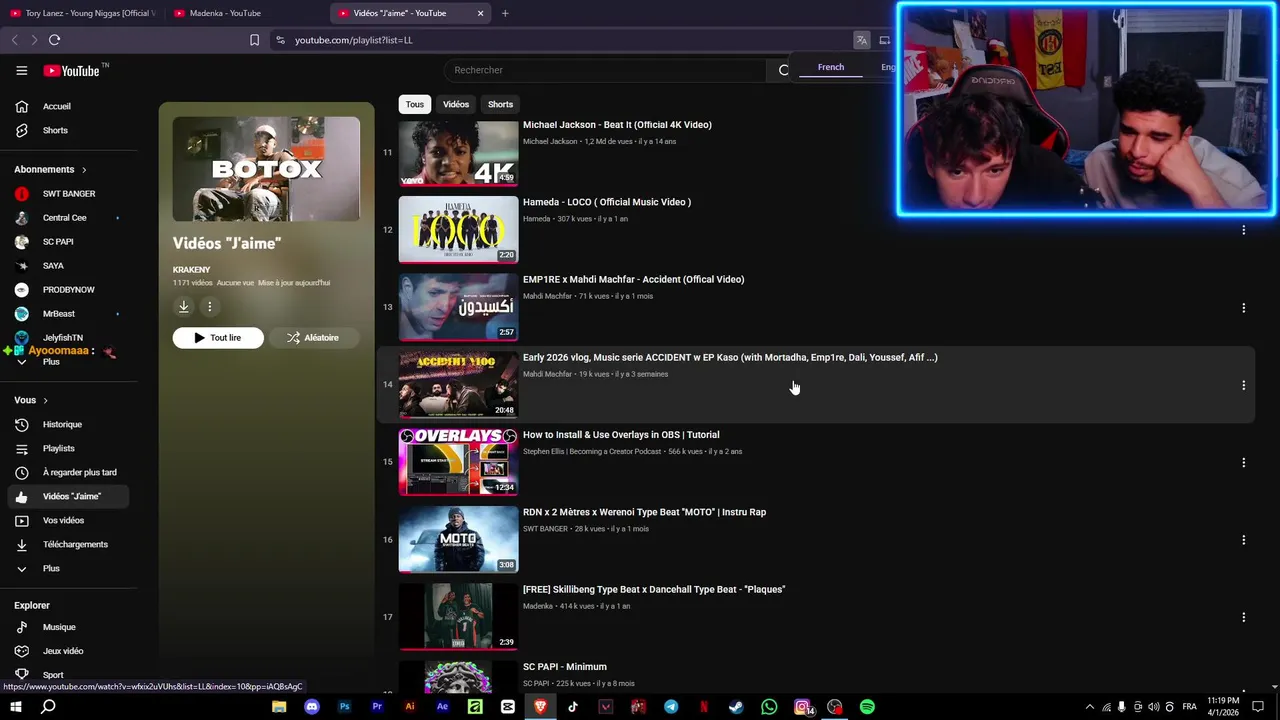Click the YouTube logo
1280x720 pixels.
tap(71, 70)
